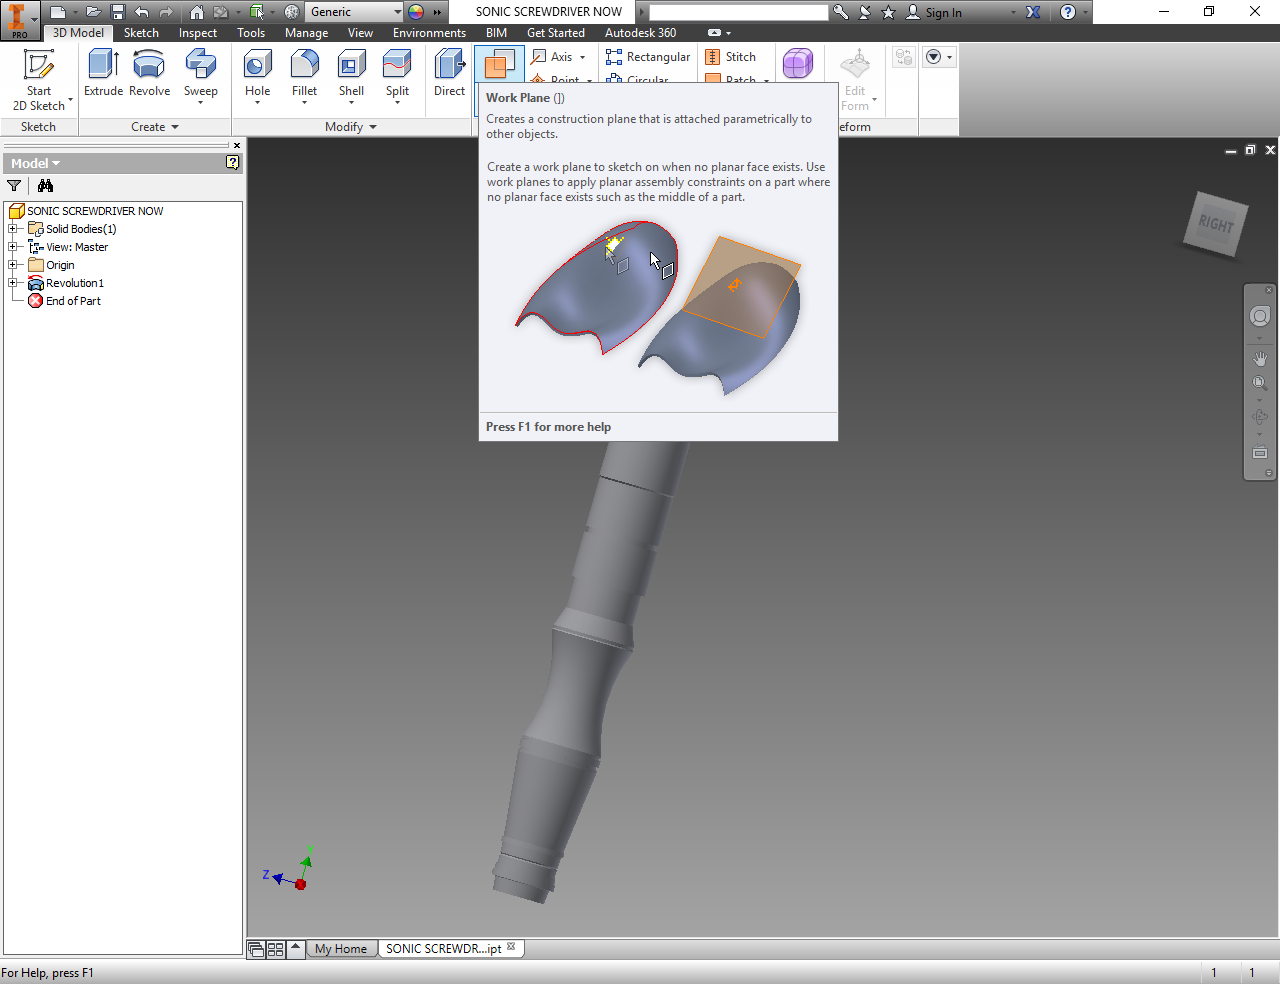Select the Split tool
Viewport: 1280px width, 984px height.
(398, 76)
